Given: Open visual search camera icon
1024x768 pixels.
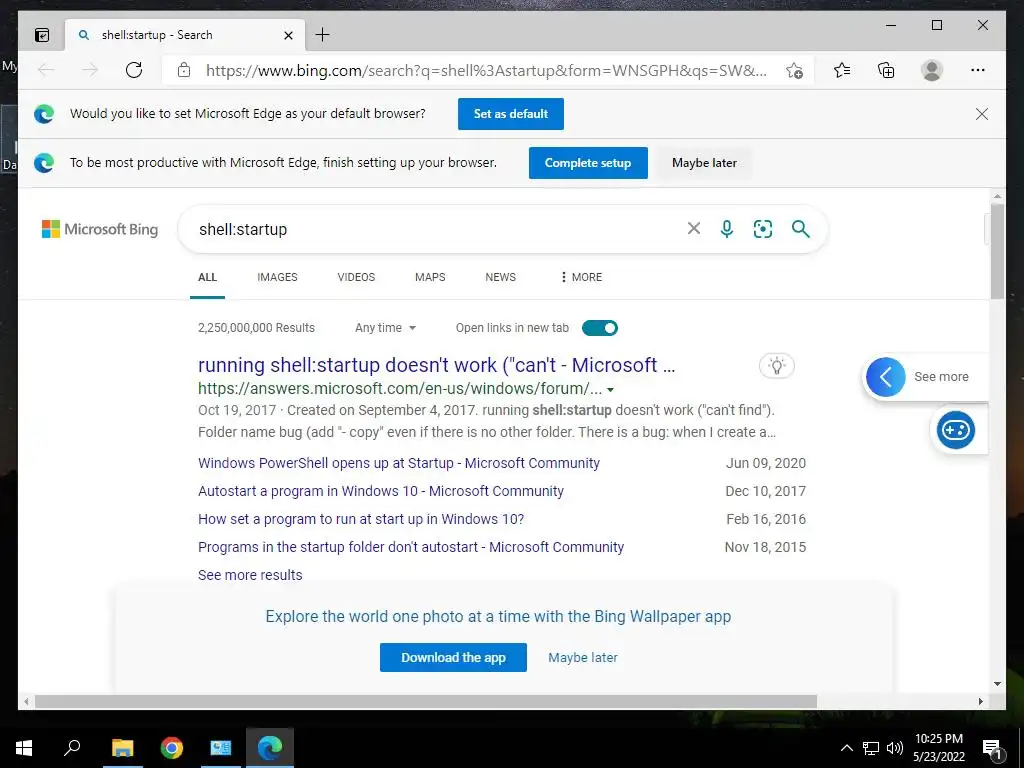Looking at the screenshot, I should click(763, 229).
